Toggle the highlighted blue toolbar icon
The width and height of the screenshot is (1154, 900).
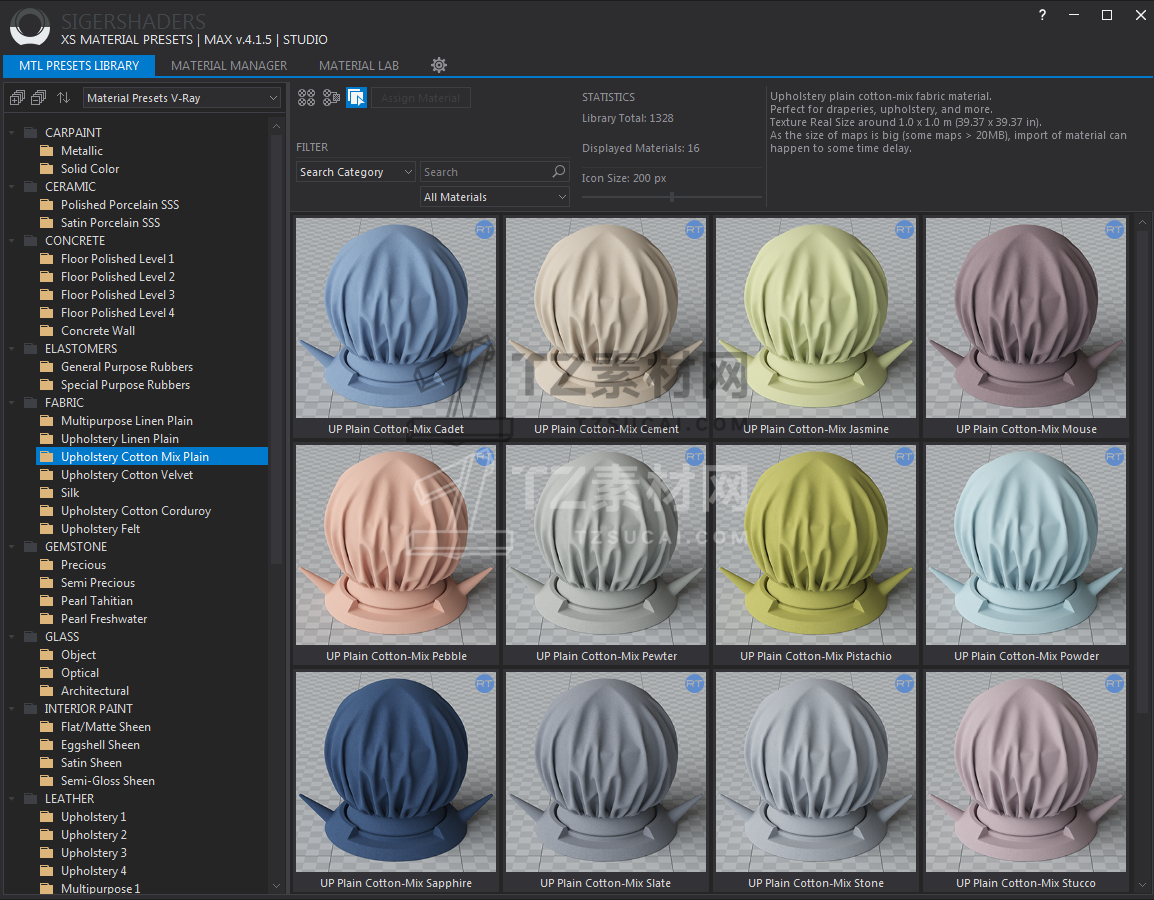pyautogui.click(x=356, y=98)
